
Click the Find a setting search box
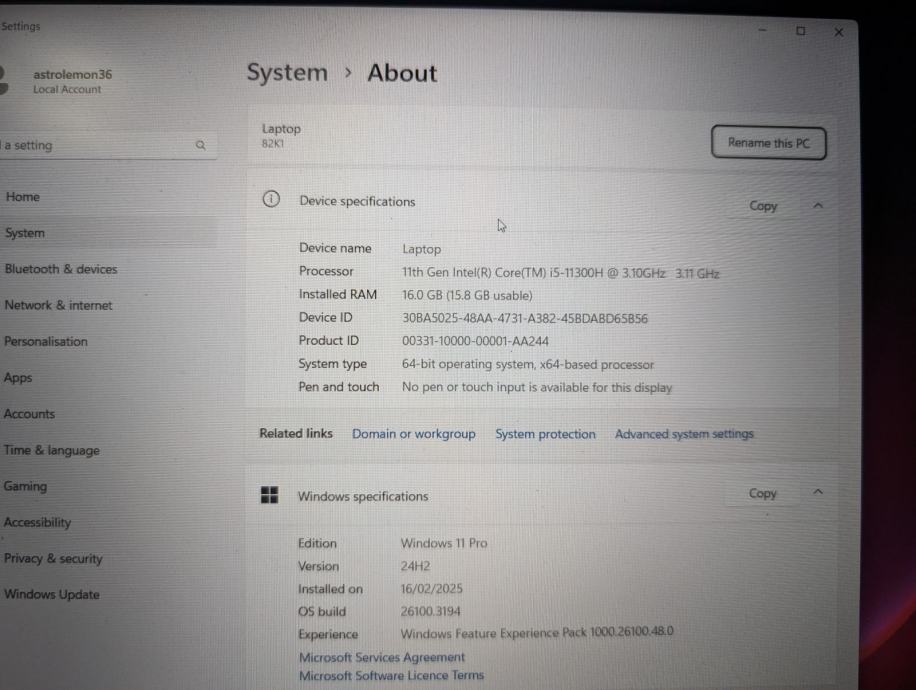[108, 145]
